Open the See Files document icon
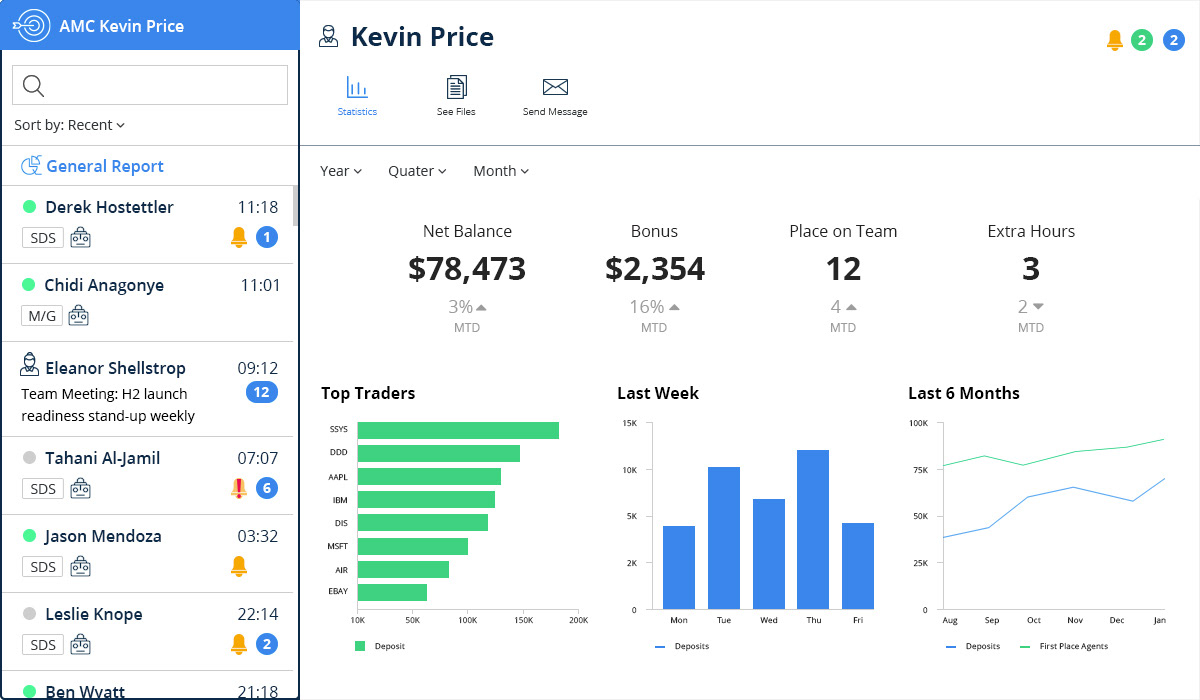The width and height of the screenshot is (1200, 700). (x=456, y=87)
